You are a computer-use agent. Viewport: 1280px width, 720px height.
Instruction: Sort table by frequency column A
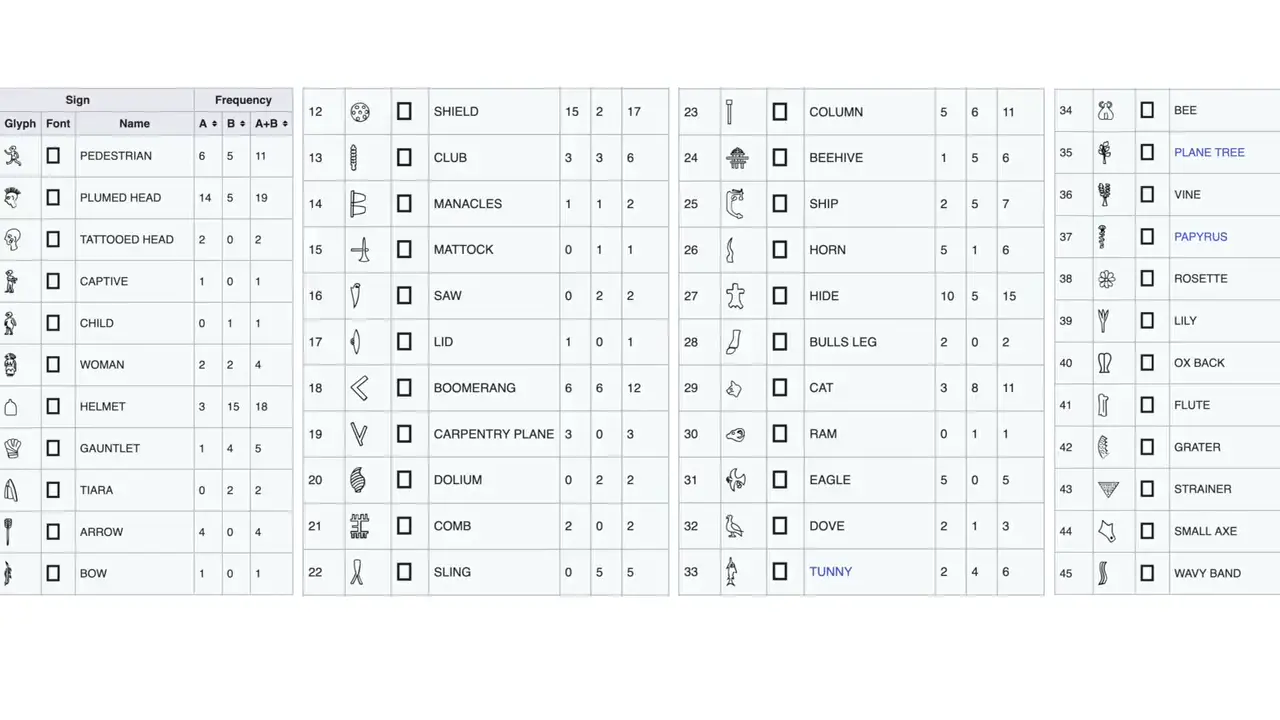click(208, 124)
